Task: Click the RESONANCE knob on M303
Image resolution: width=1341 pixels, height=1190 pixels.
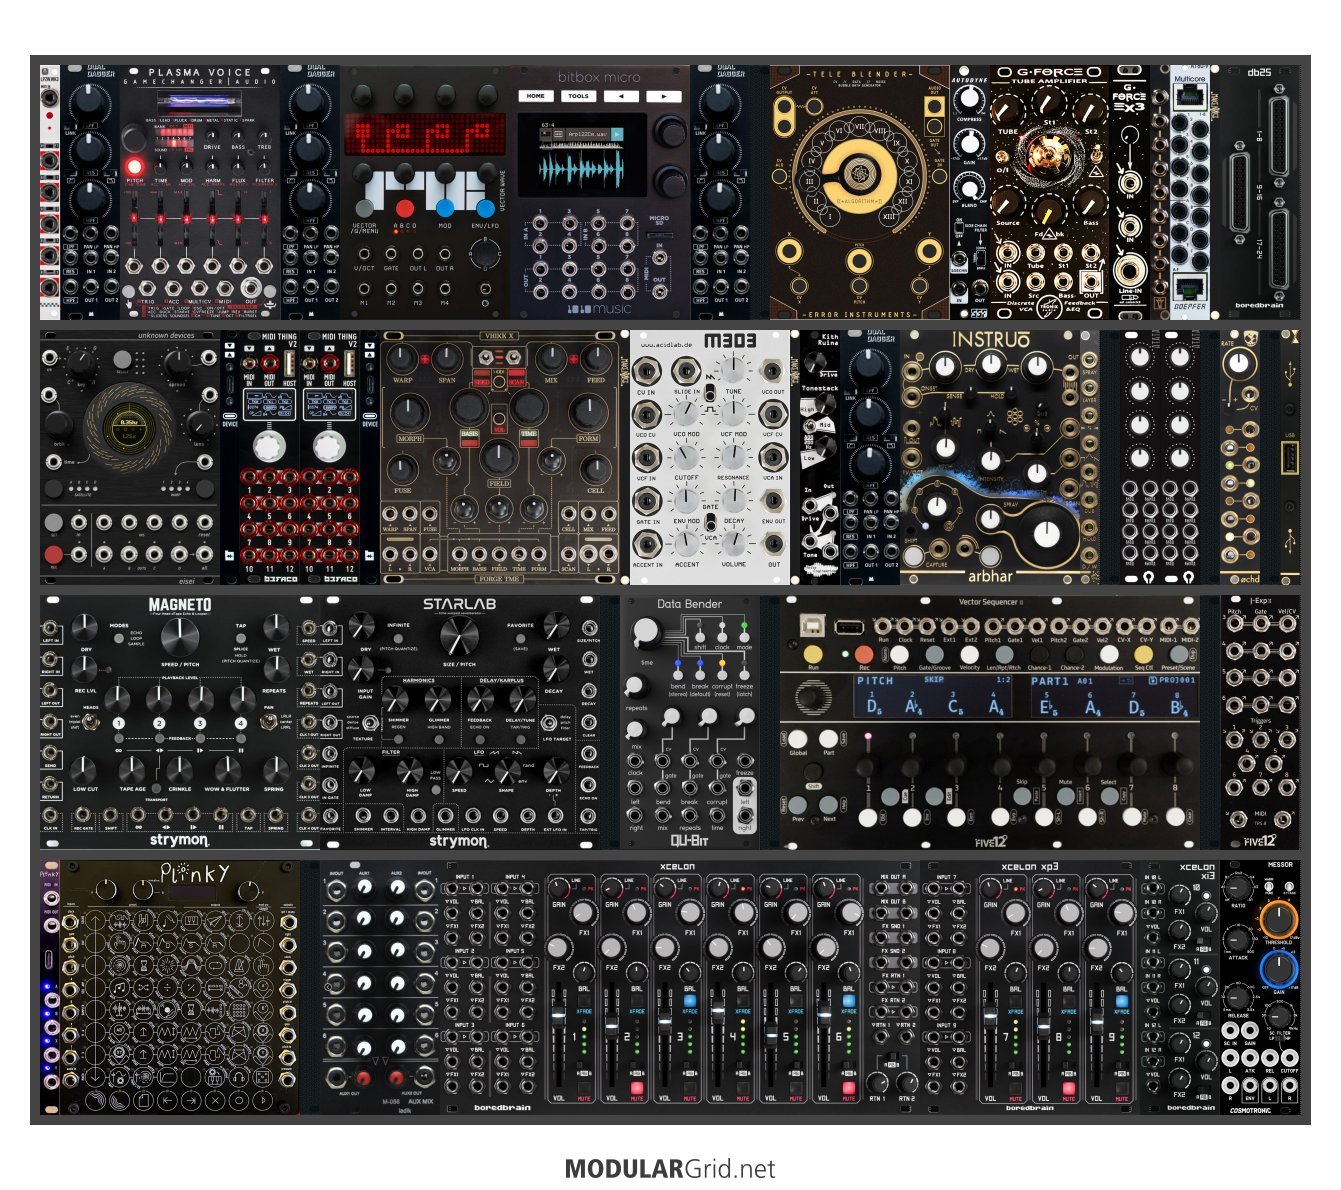Action: [x=733, y=456]
